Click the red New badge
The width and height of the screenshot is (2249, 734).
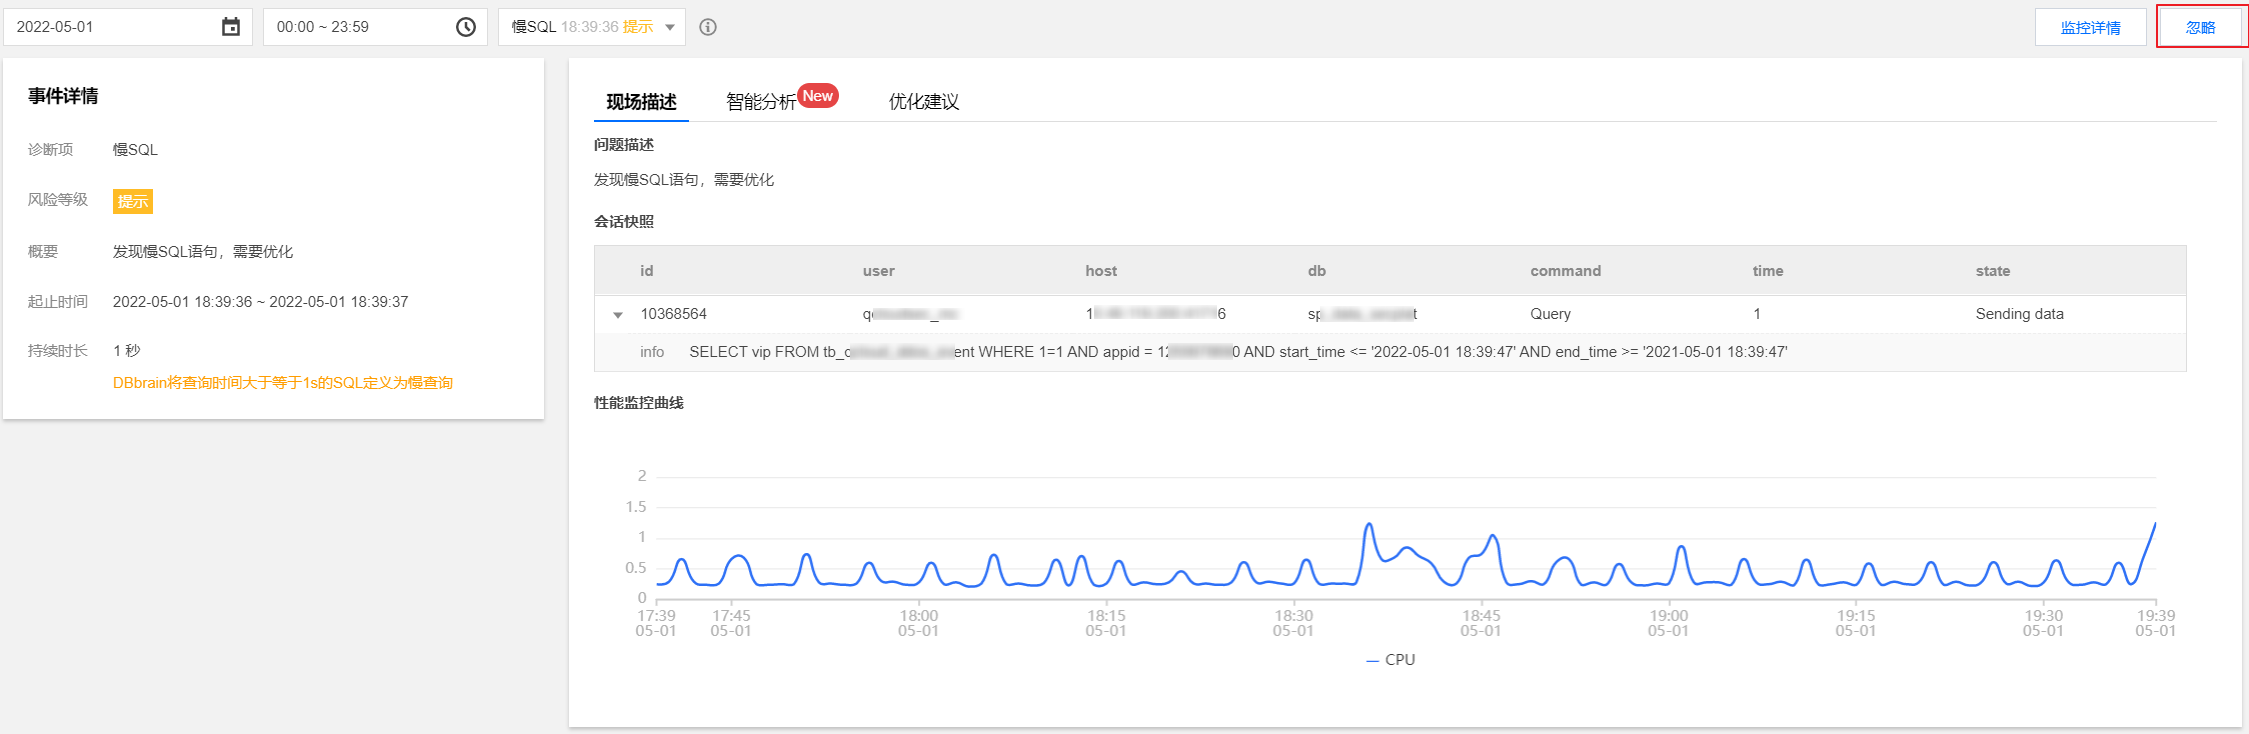tap(818, 96)
